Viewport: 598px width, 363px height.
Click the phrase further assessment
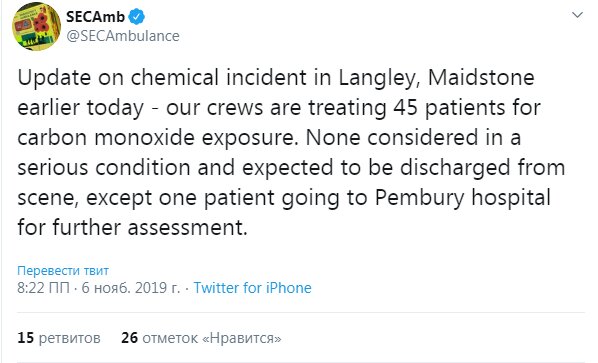[x=150, y=228]
